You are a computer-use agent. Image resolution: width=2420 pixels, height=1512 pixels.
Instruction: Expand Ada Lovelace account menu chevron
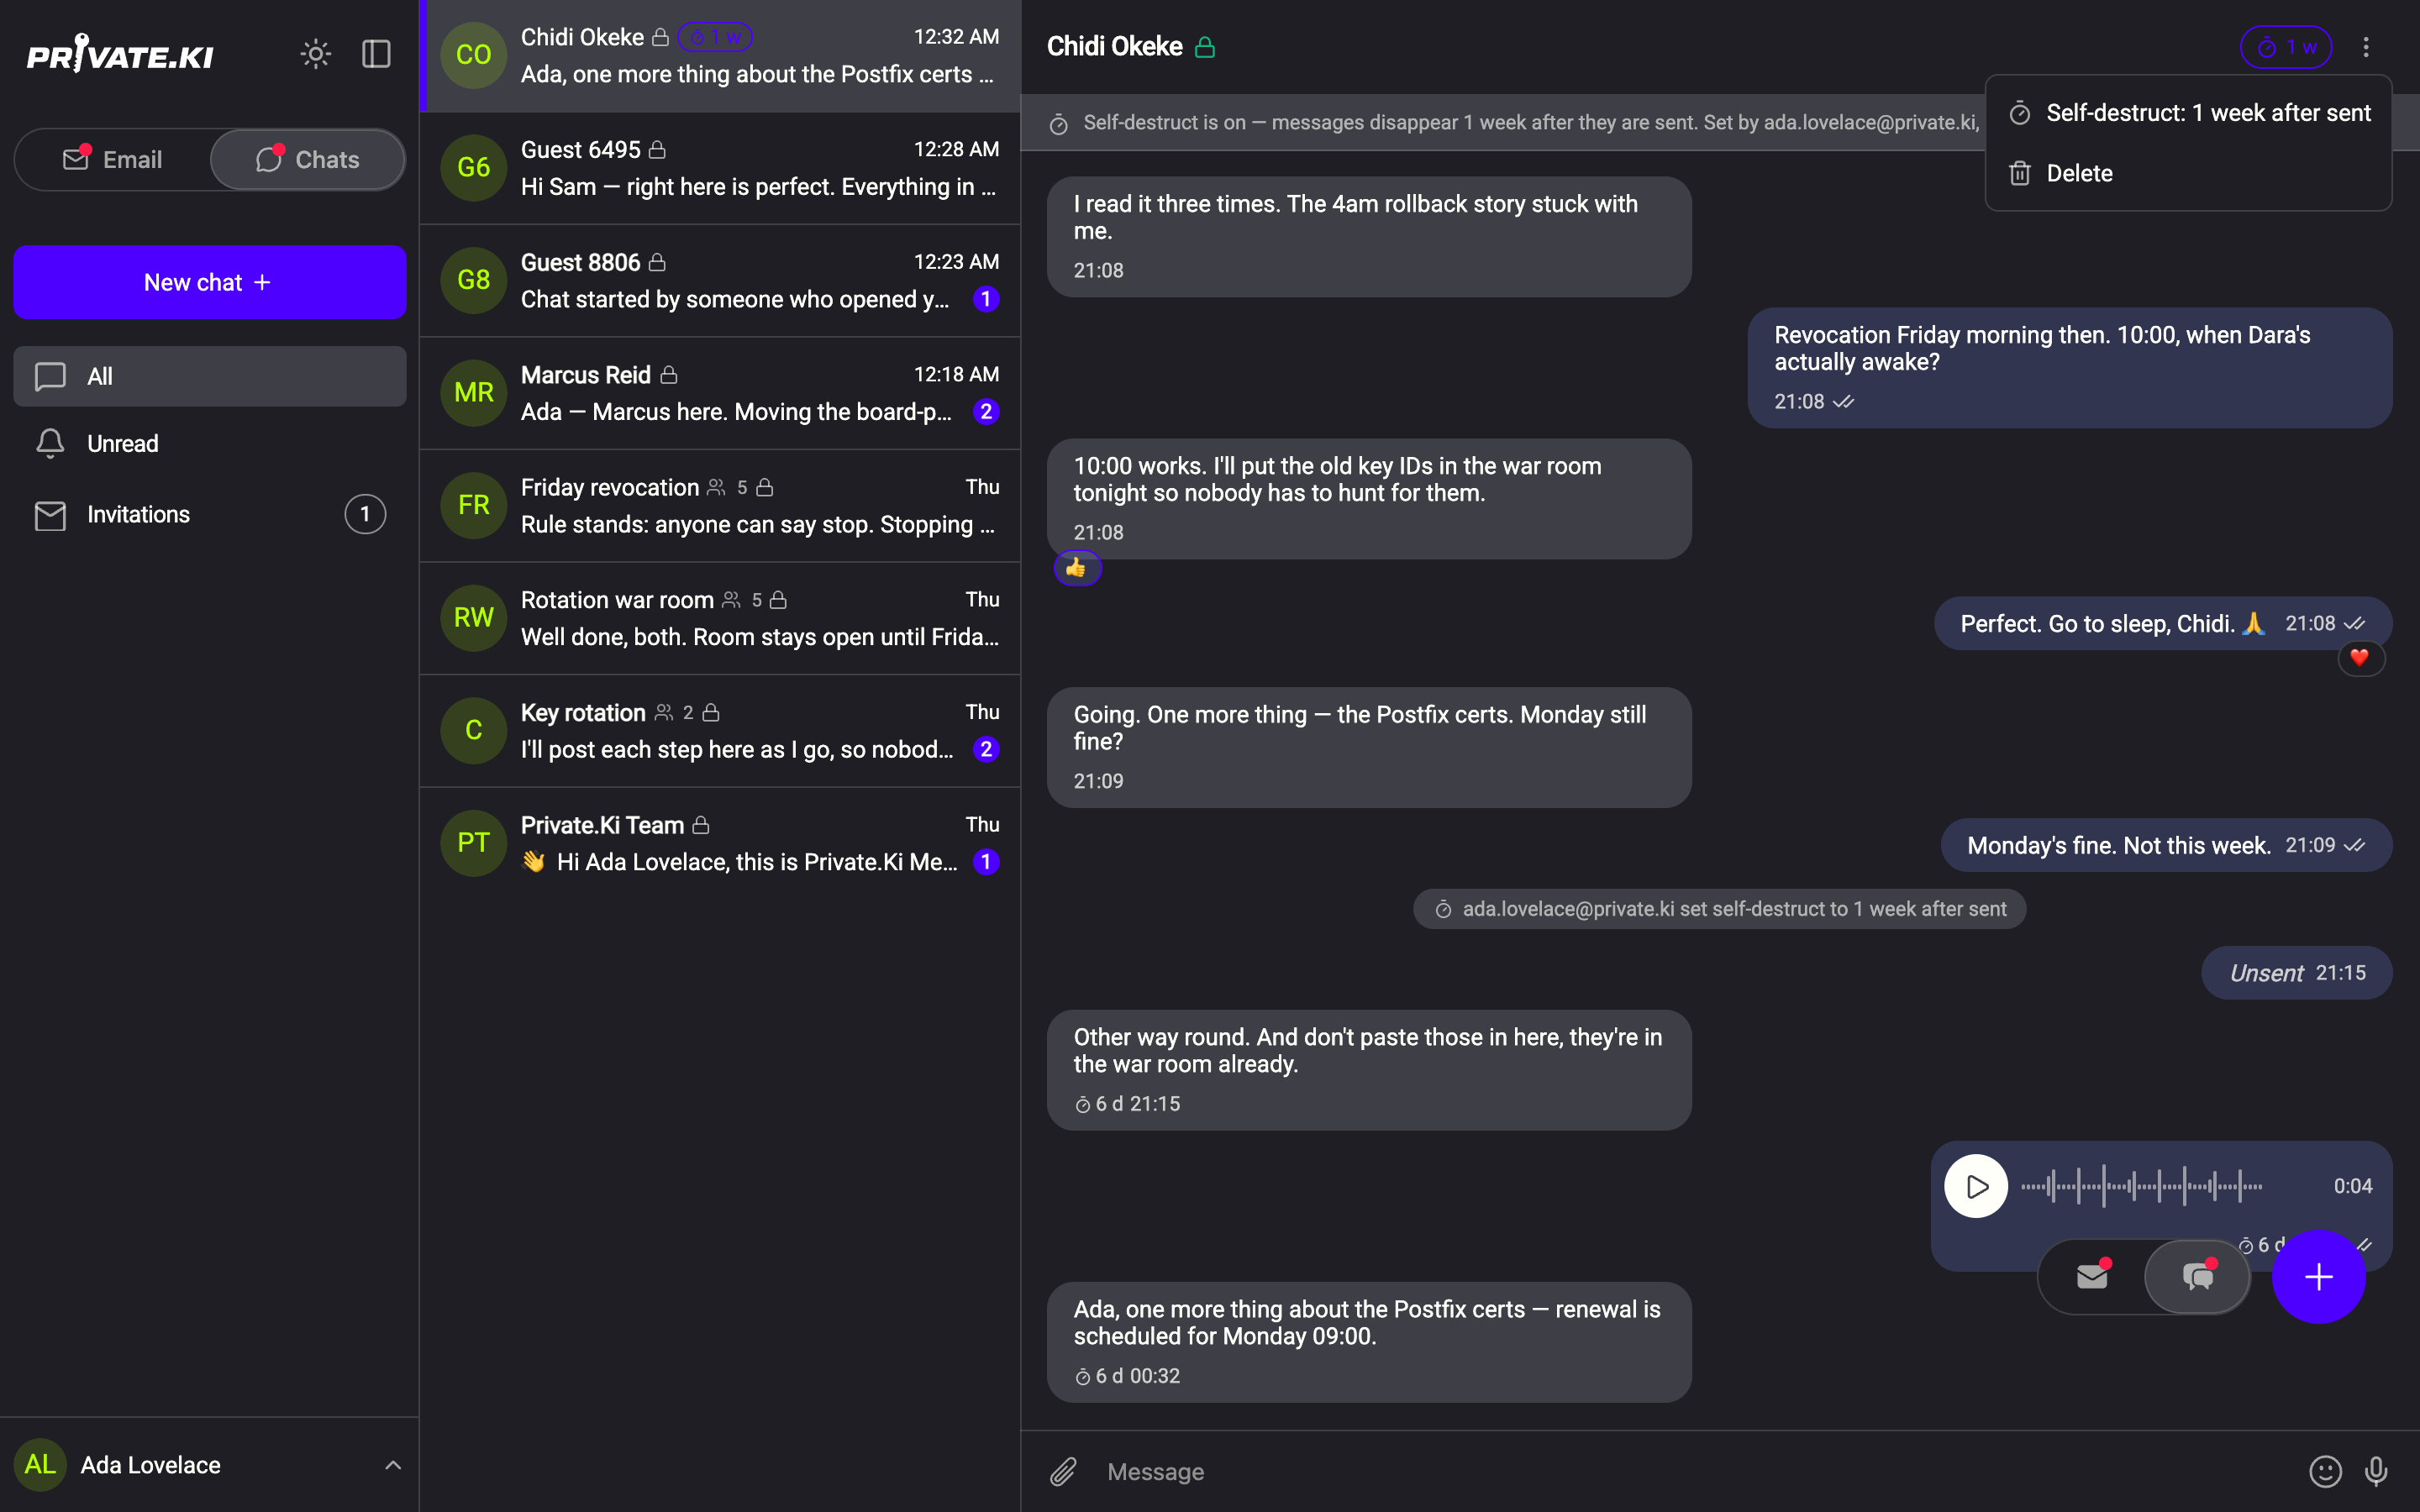tap(393, 1465)
